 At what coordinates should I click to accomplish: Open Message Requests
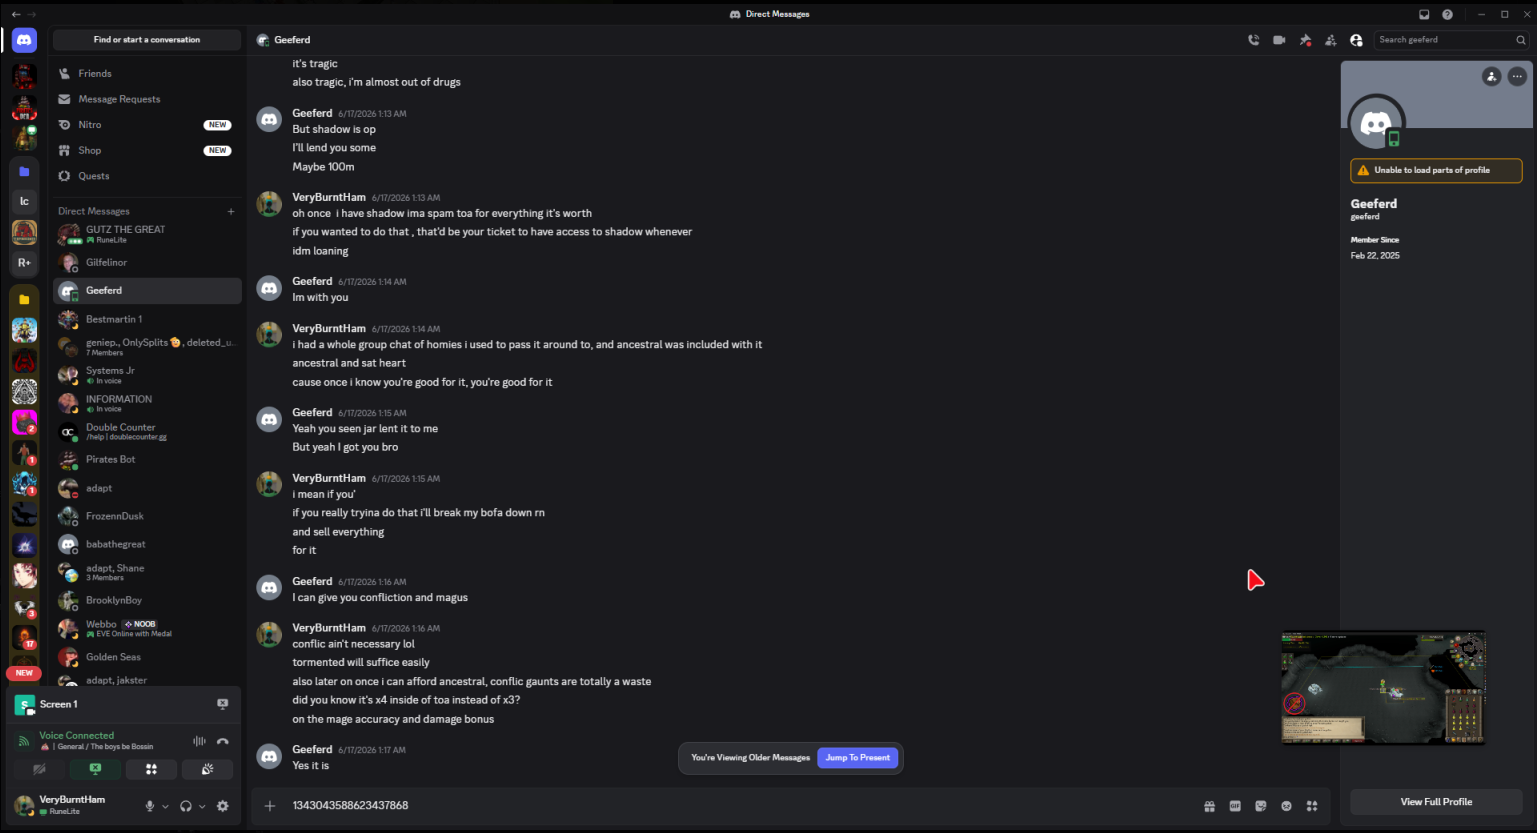coord(147,99)
